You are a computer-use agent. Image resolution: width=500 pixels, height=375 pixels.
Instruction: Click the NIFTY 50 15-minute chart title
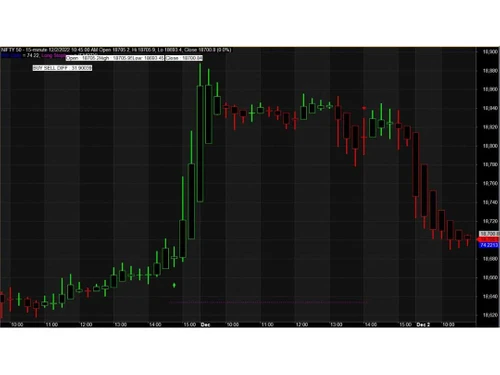(116, 50)
